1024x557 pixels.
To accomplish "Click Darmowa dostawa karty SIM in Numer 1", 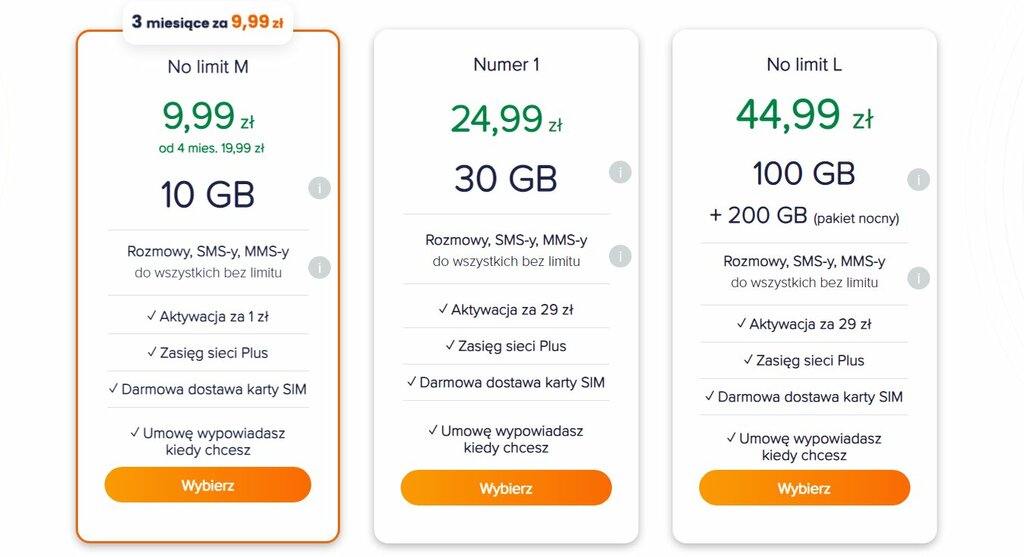I will pyautogui.click(x=506, y=383).
